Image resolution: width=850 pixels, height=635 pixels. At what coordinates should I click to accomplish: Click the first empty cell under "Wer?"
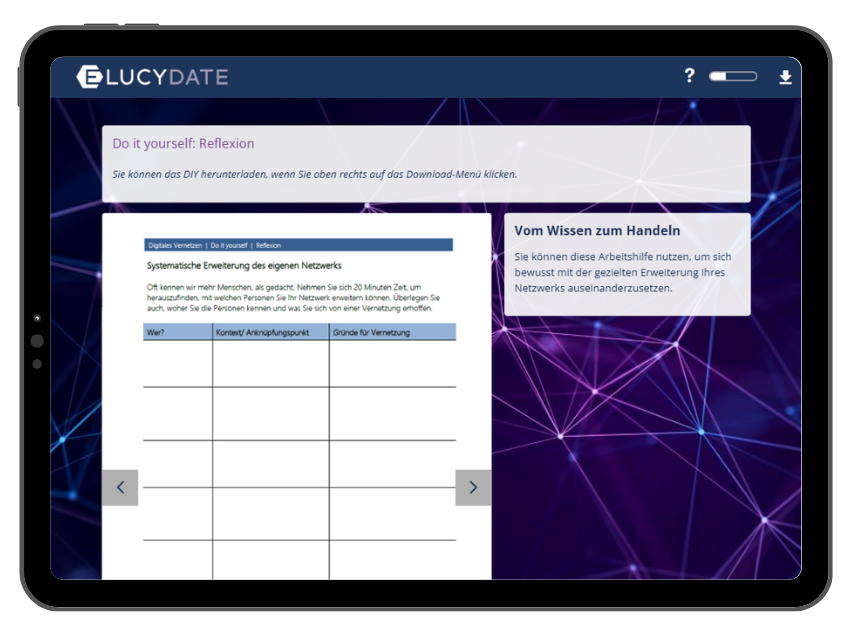tap(177, 363)
